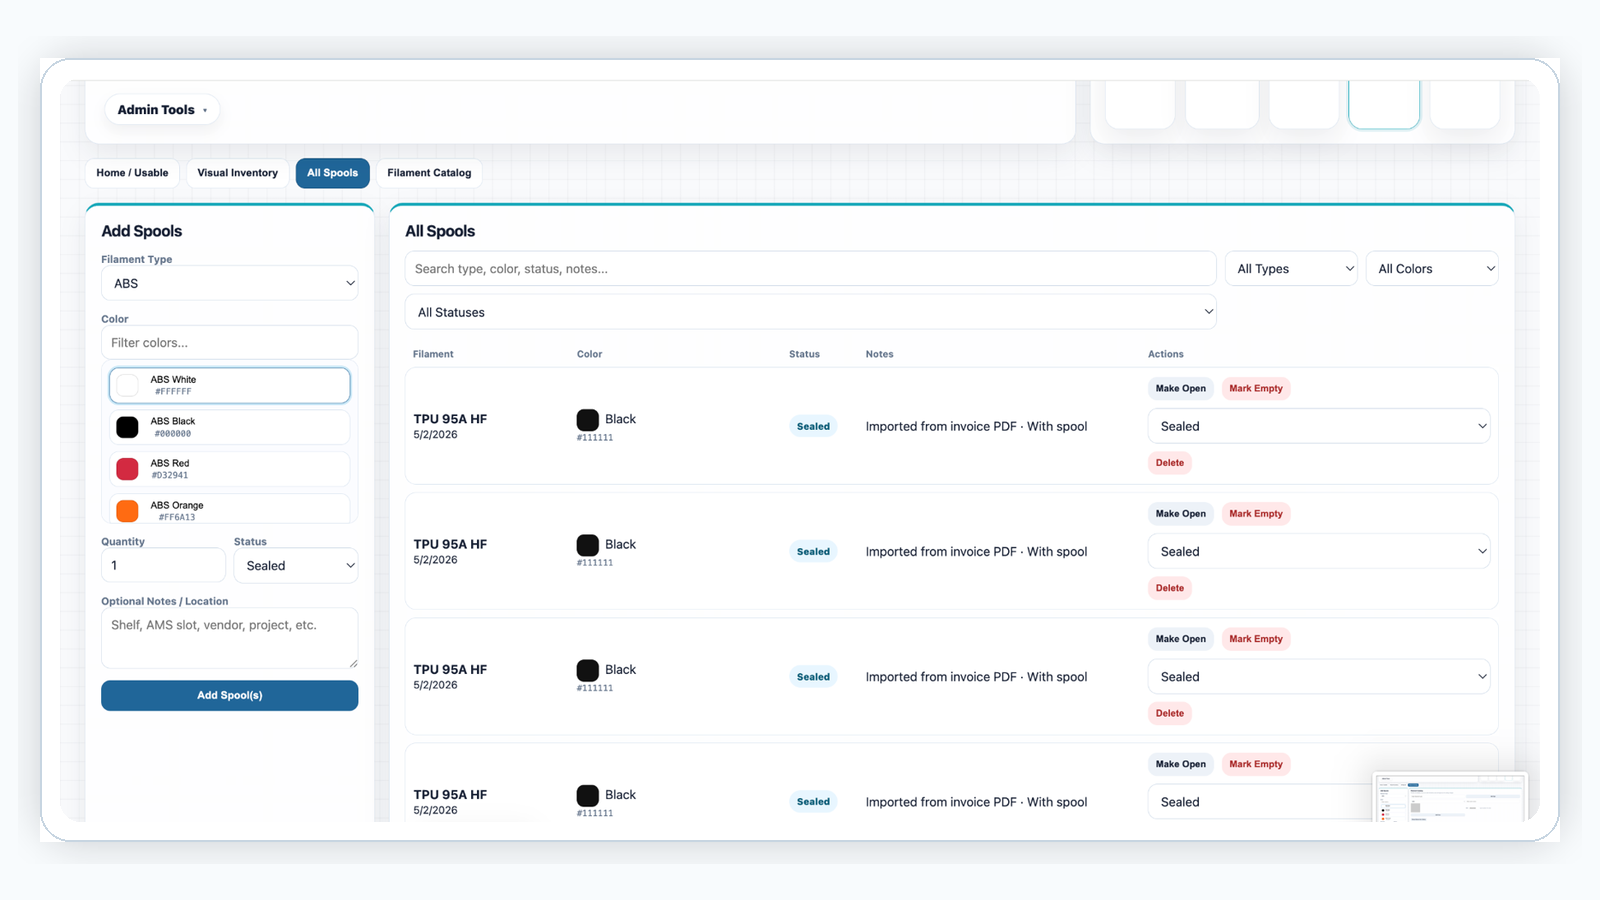Open the All Colors filter dropdown
Screen dimensions: 1600x900
click(x=1432, y=268)
